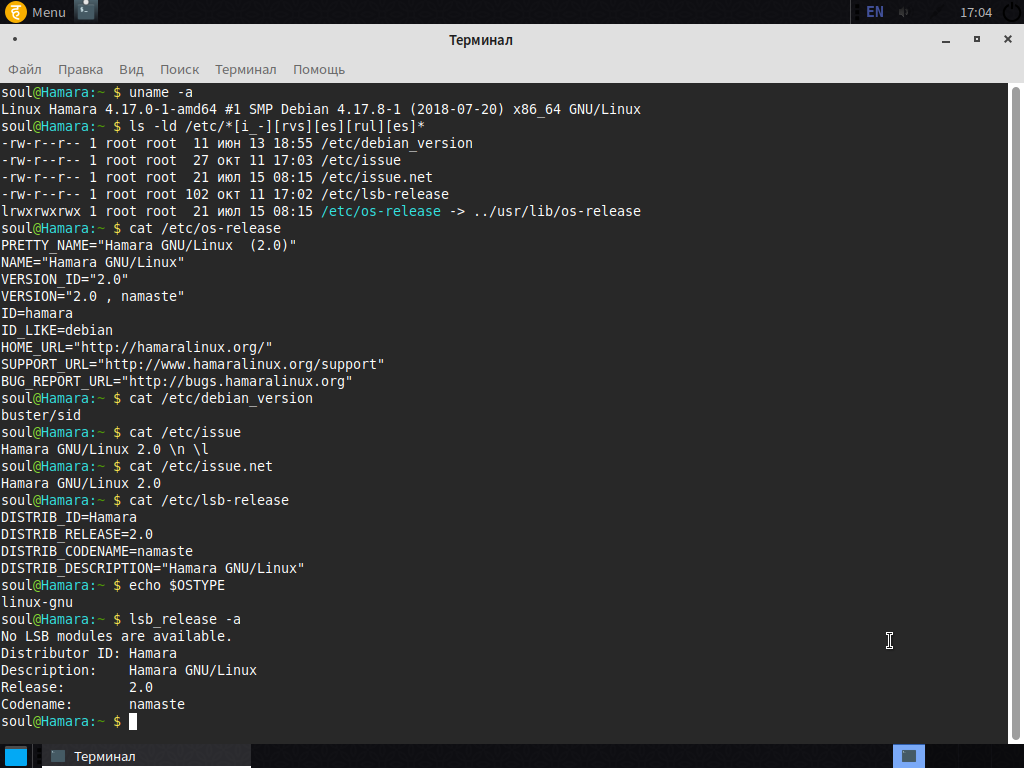
Task: Open the window menu dot icon
Action: [15, 39]
